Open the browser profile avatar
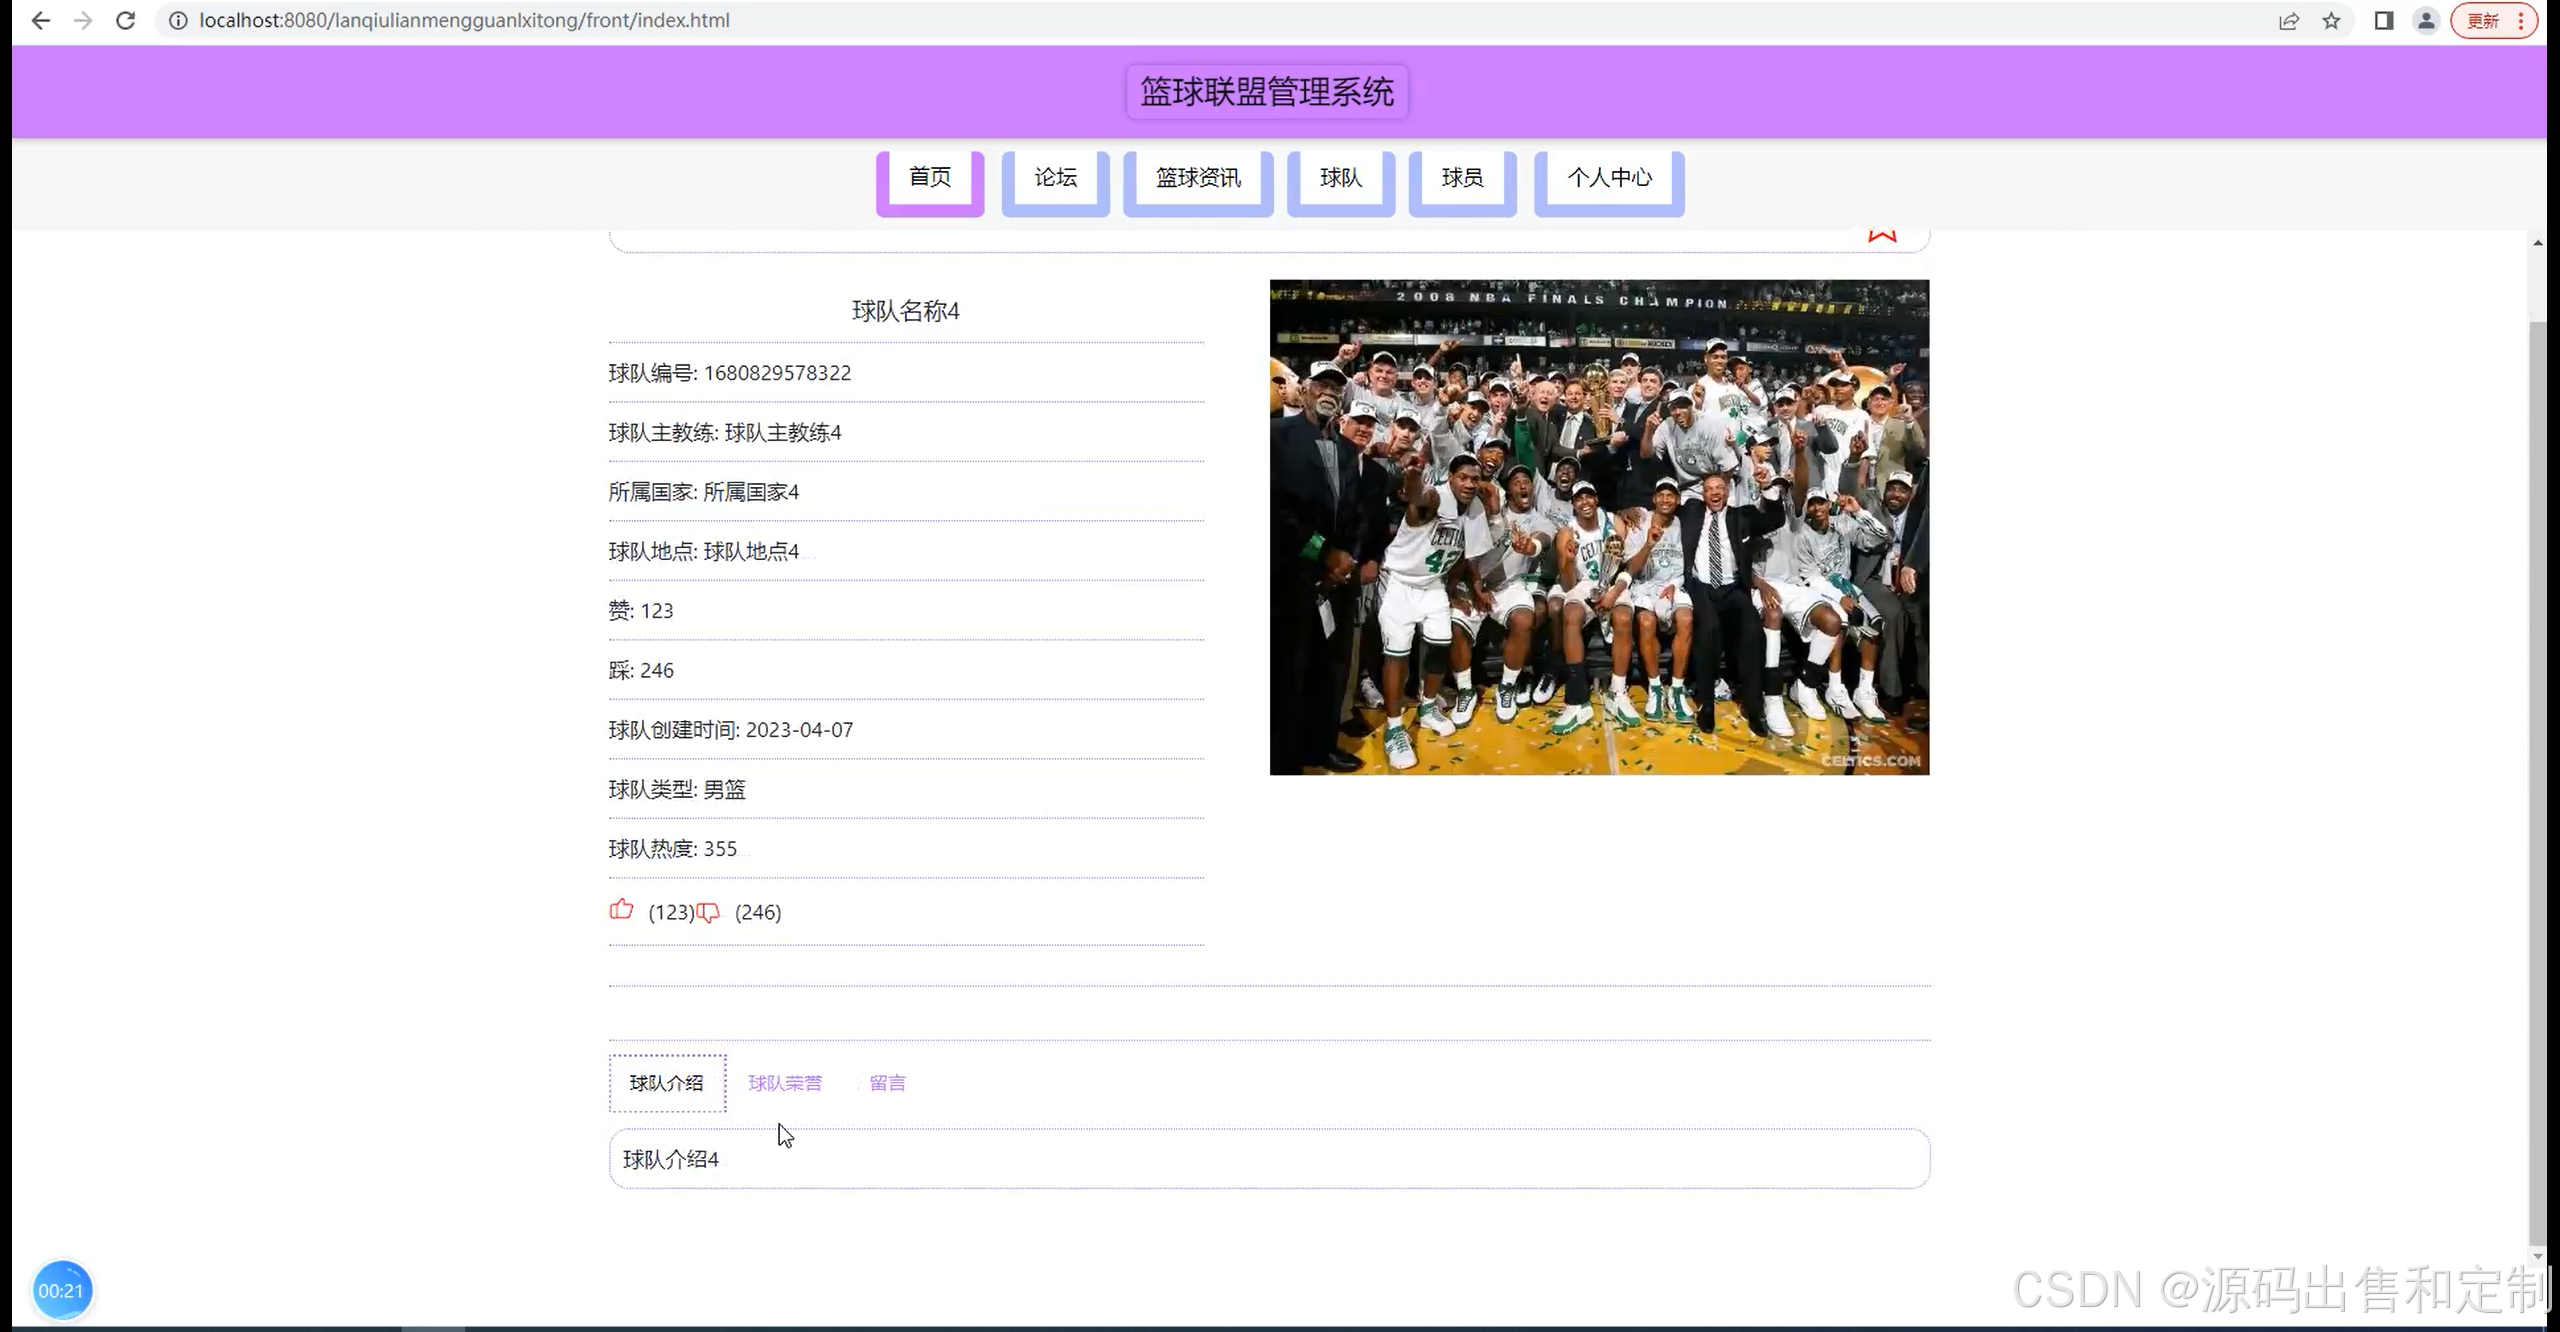Image resolution: width=2560 pixels, height=1332 pixels. pyautogui.click(x=2426, y=20)
